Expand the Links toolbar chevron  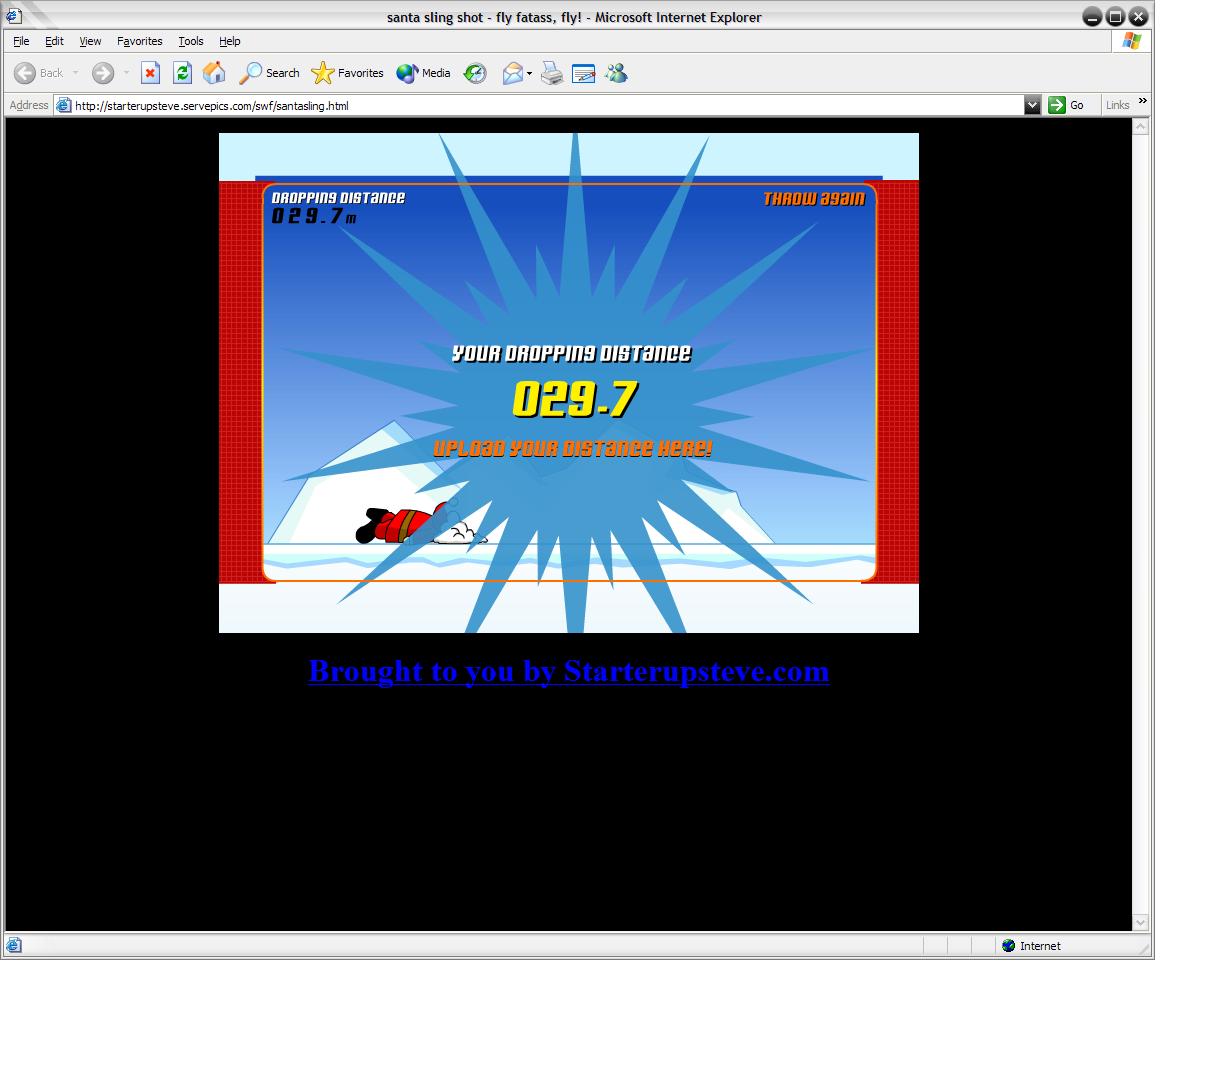(1142, 102)
